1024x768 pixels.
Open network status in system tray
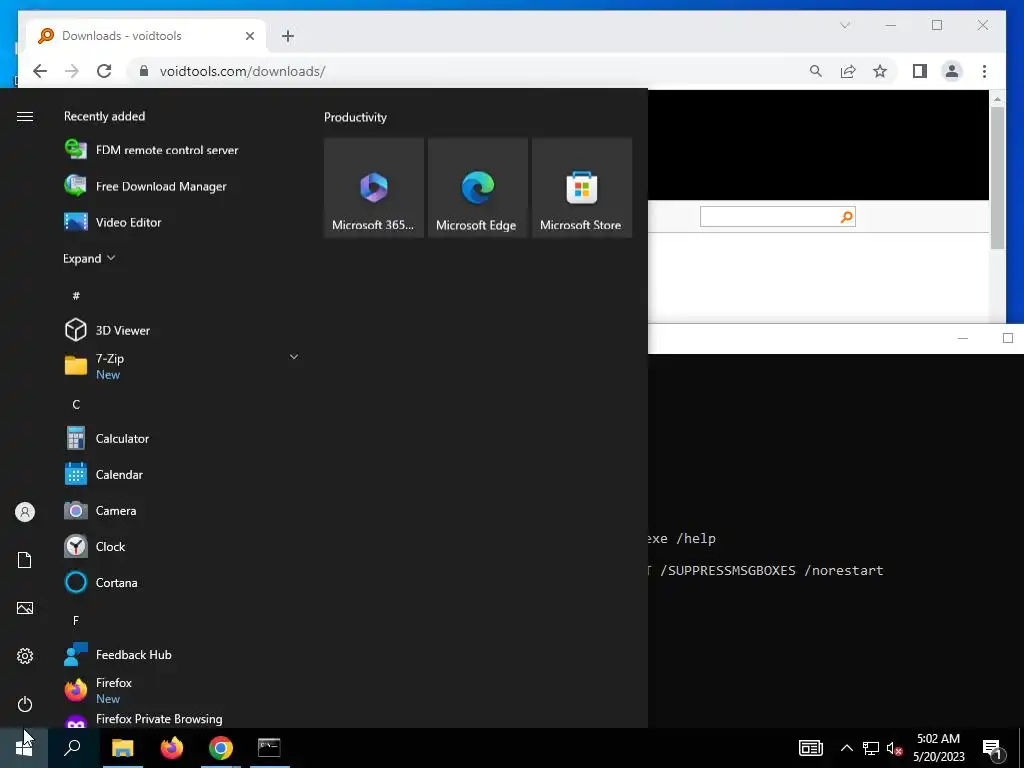coord(871,748)
